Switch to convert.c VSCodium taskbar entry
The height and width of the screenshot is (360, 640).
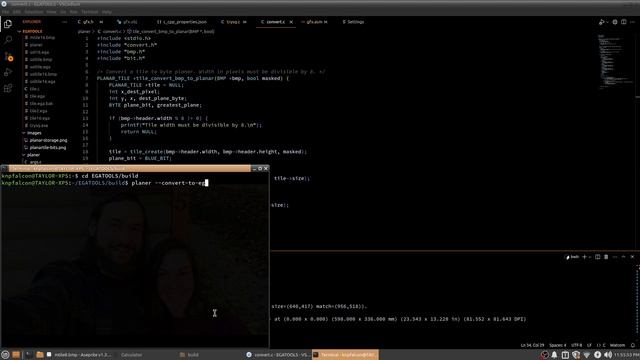click(x=278, y=355)
